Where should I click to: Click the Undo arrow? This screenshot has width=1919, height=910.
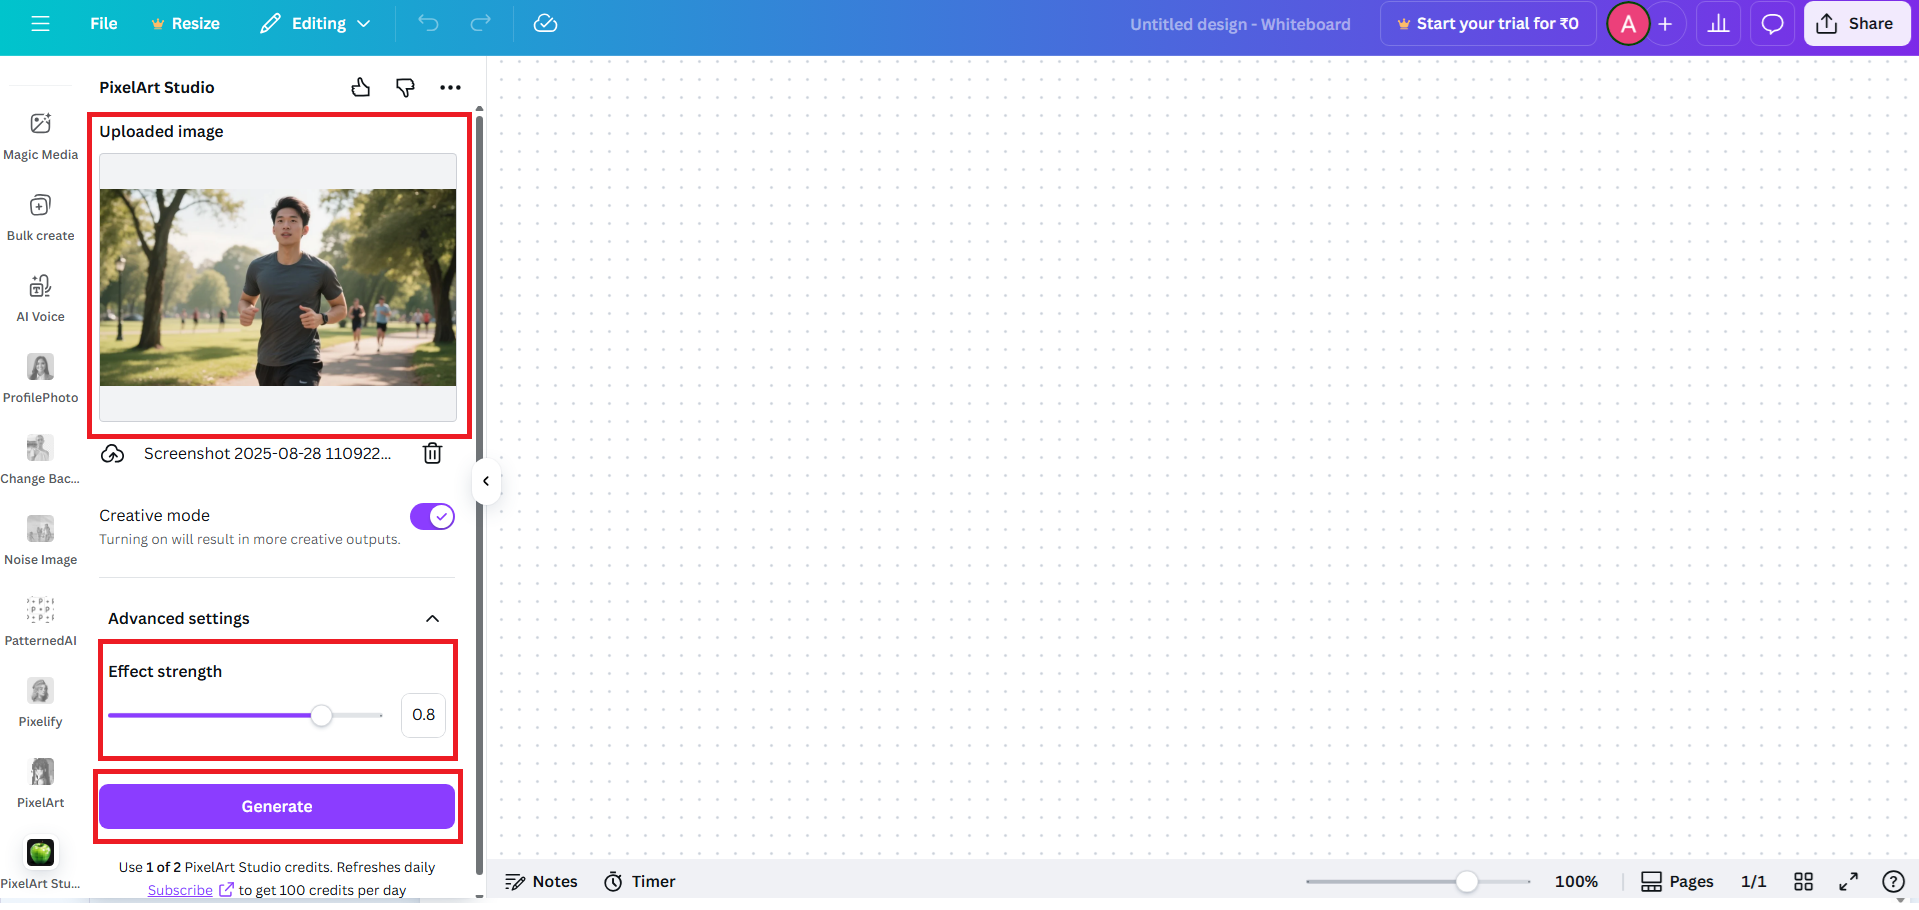(428, 23)
